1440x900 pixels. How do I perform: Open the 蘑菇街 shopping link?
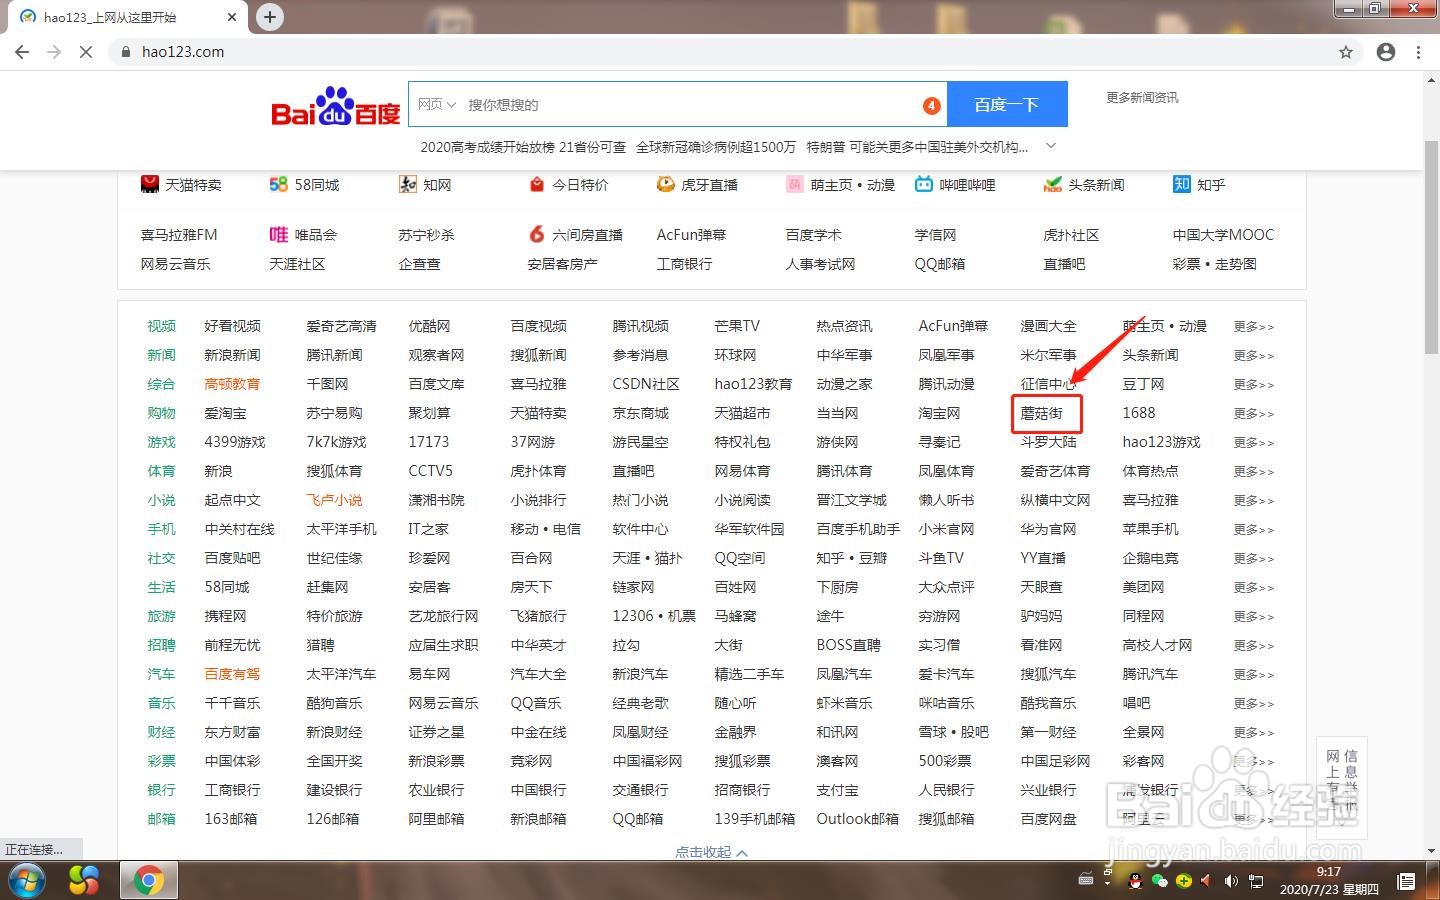pyautogui.click(x=1041, y=413)
